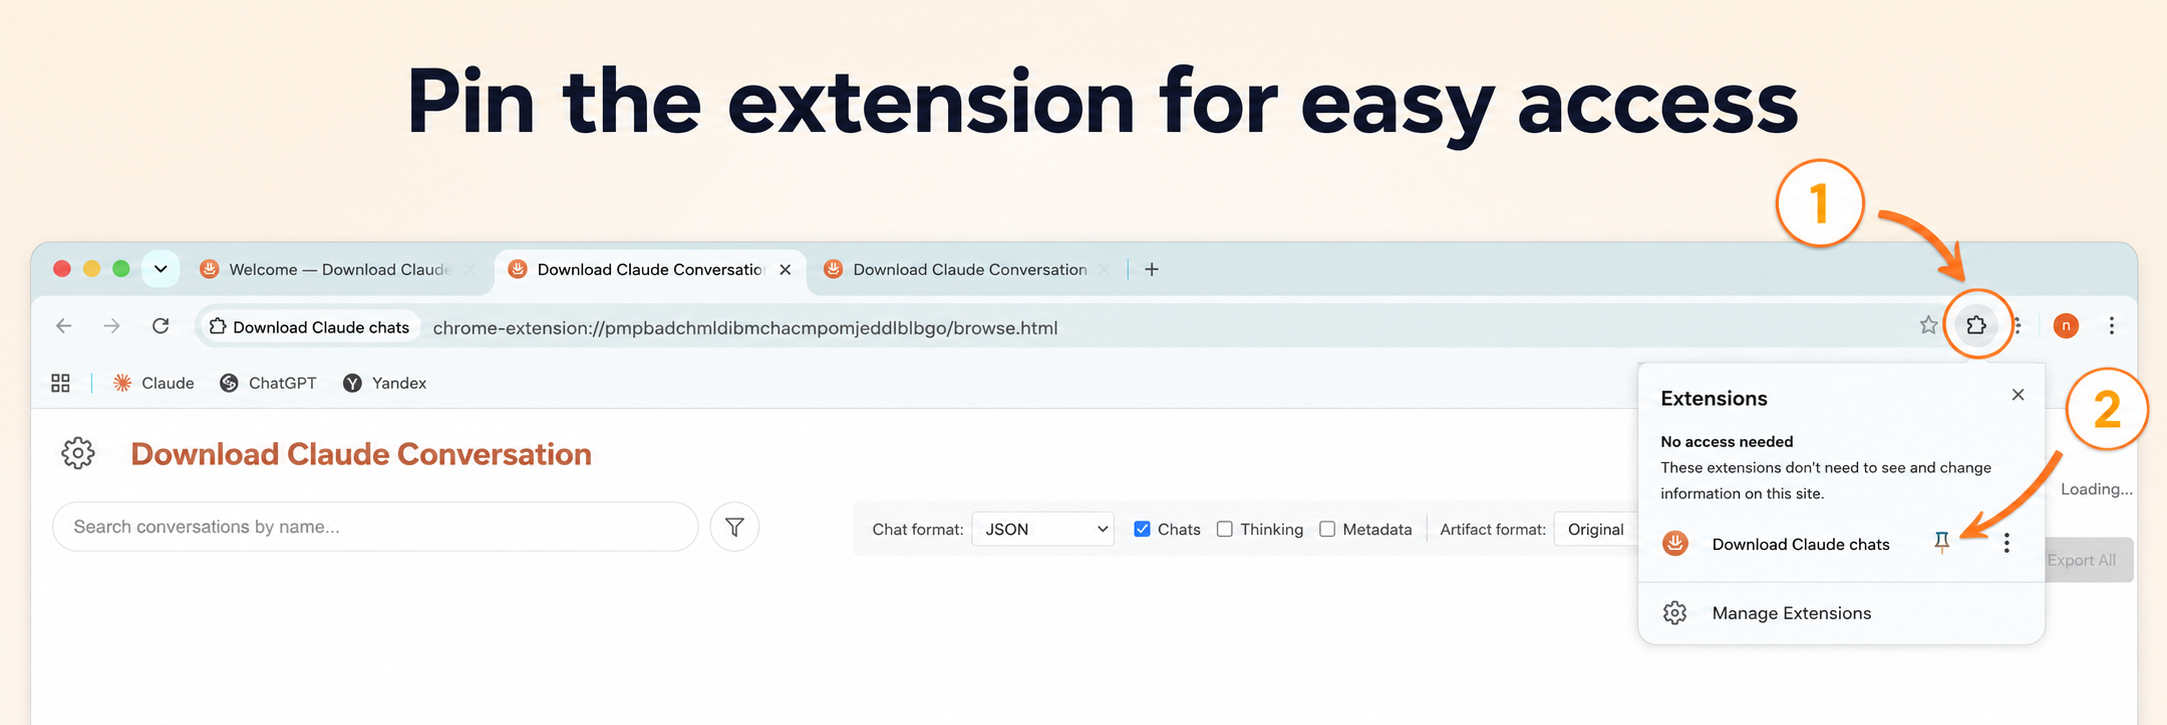Switch to the Welcome — Download Claude tab
This screenshot has height=725, width=2167.
pyautogui.click(x=338, y=269)
